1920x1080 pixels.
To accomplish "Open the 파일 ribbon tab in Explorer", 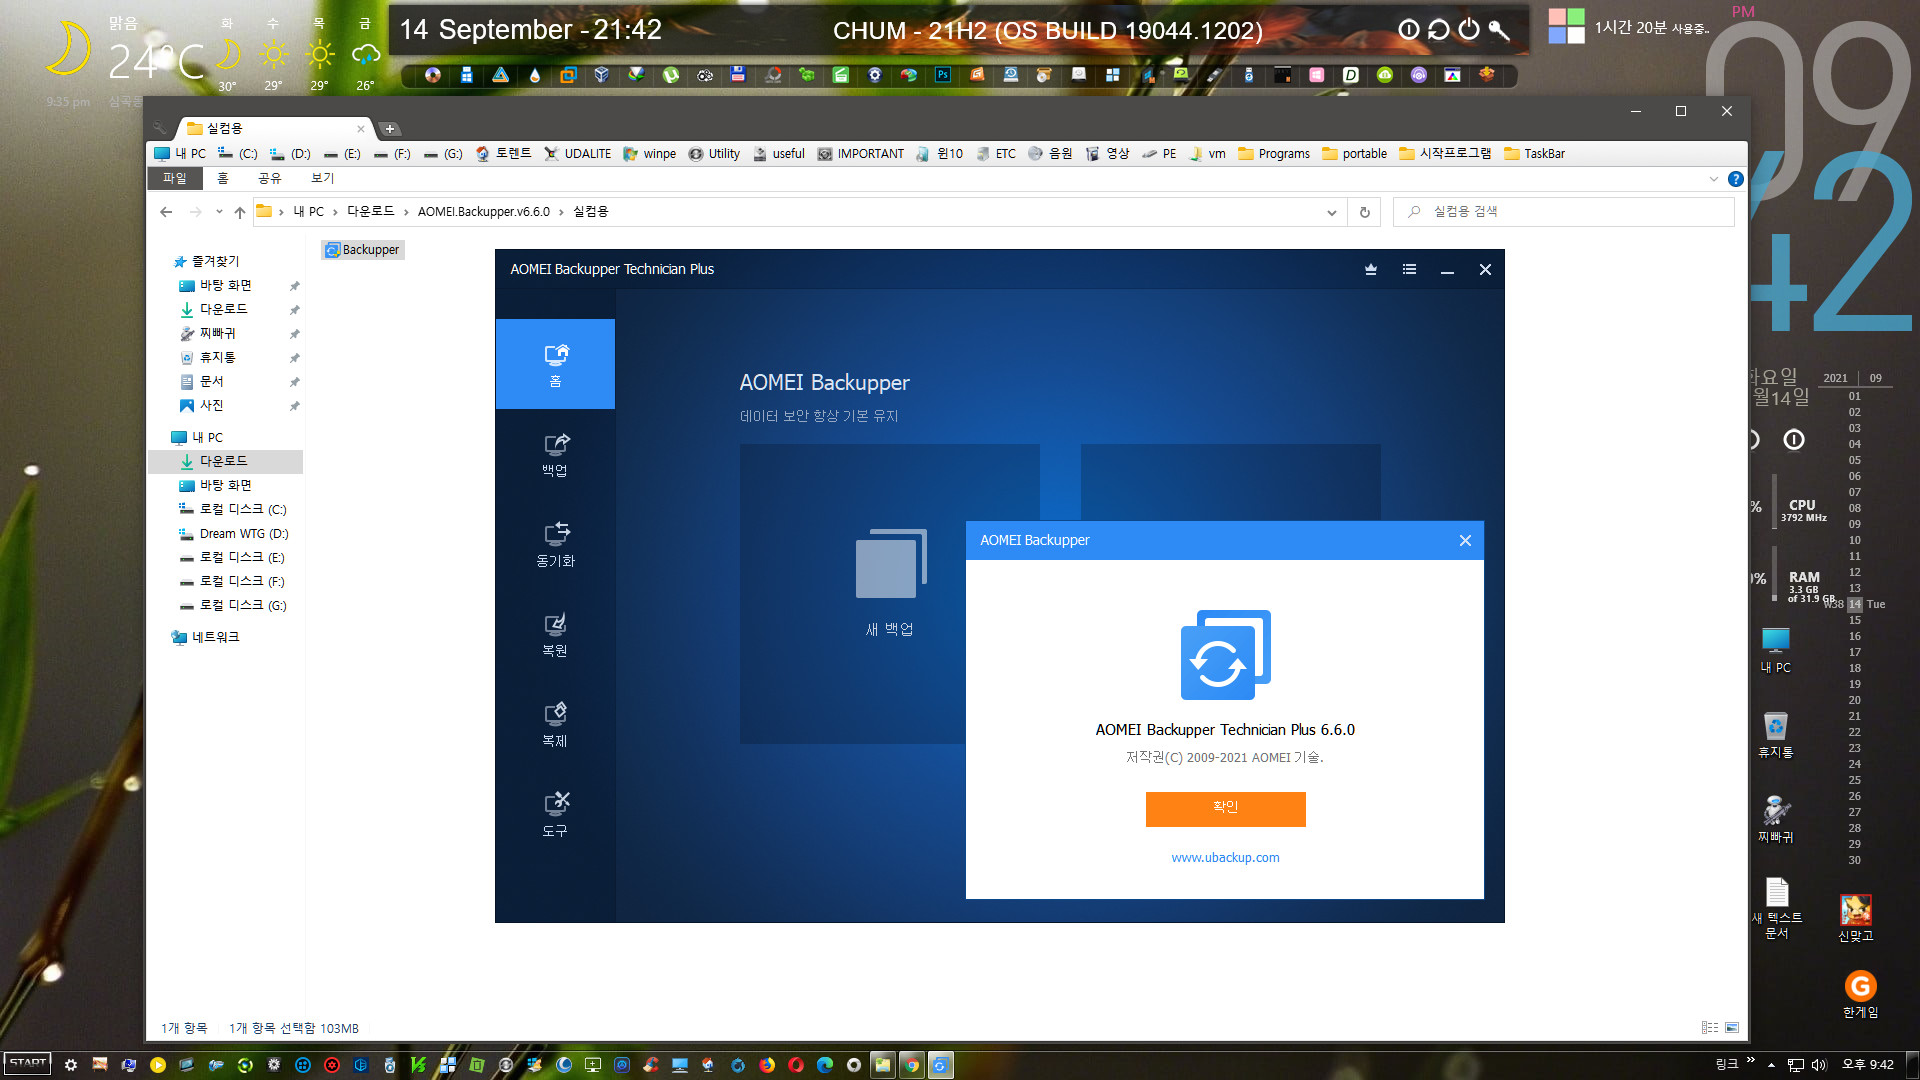I will coord(175,178).
